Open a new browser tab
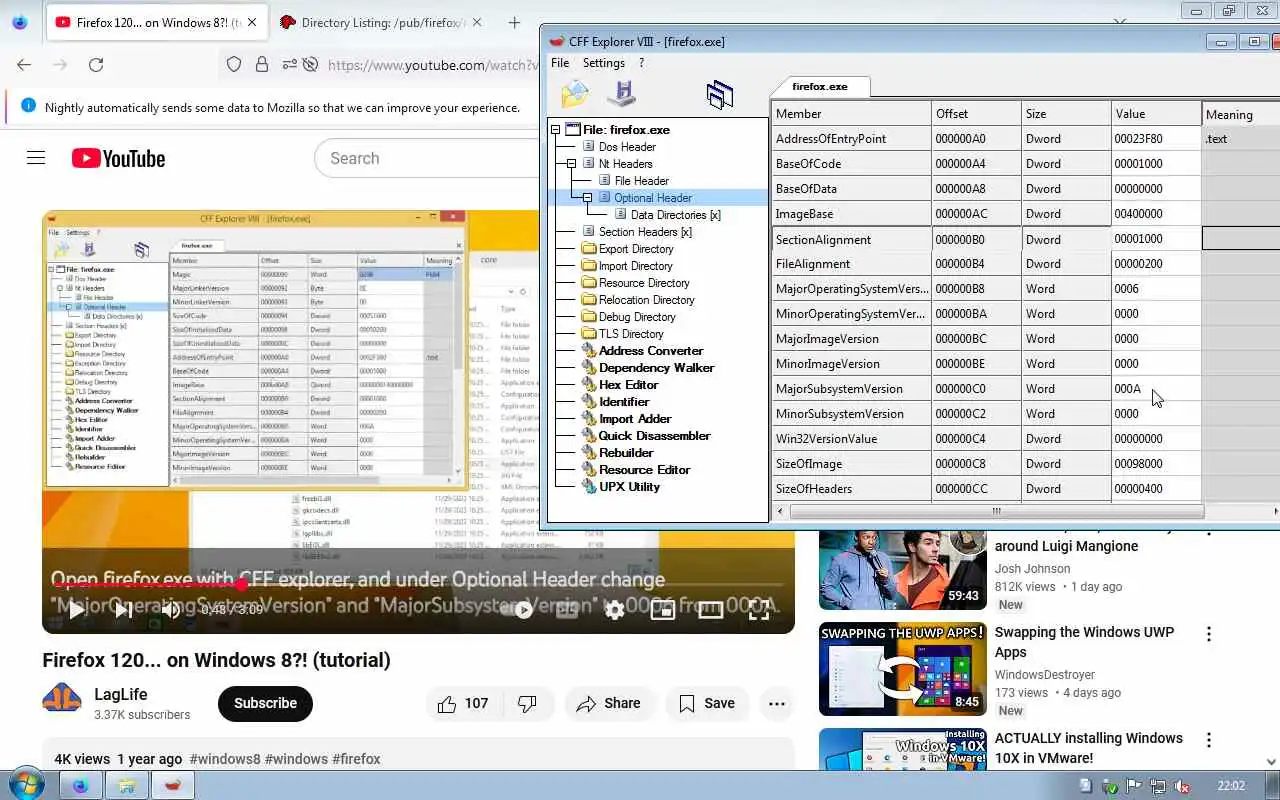 [x=514, y=22]
